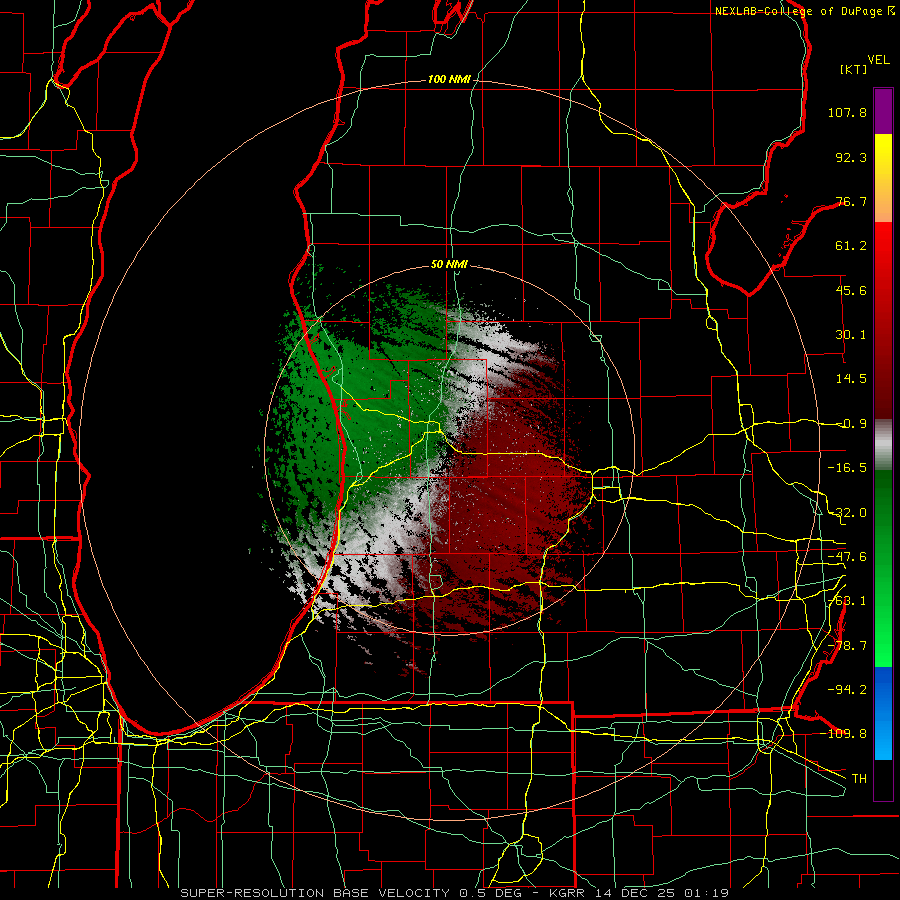Pick the black TH segment of color bar
900x900 pixels.
[x=883, y=779]
